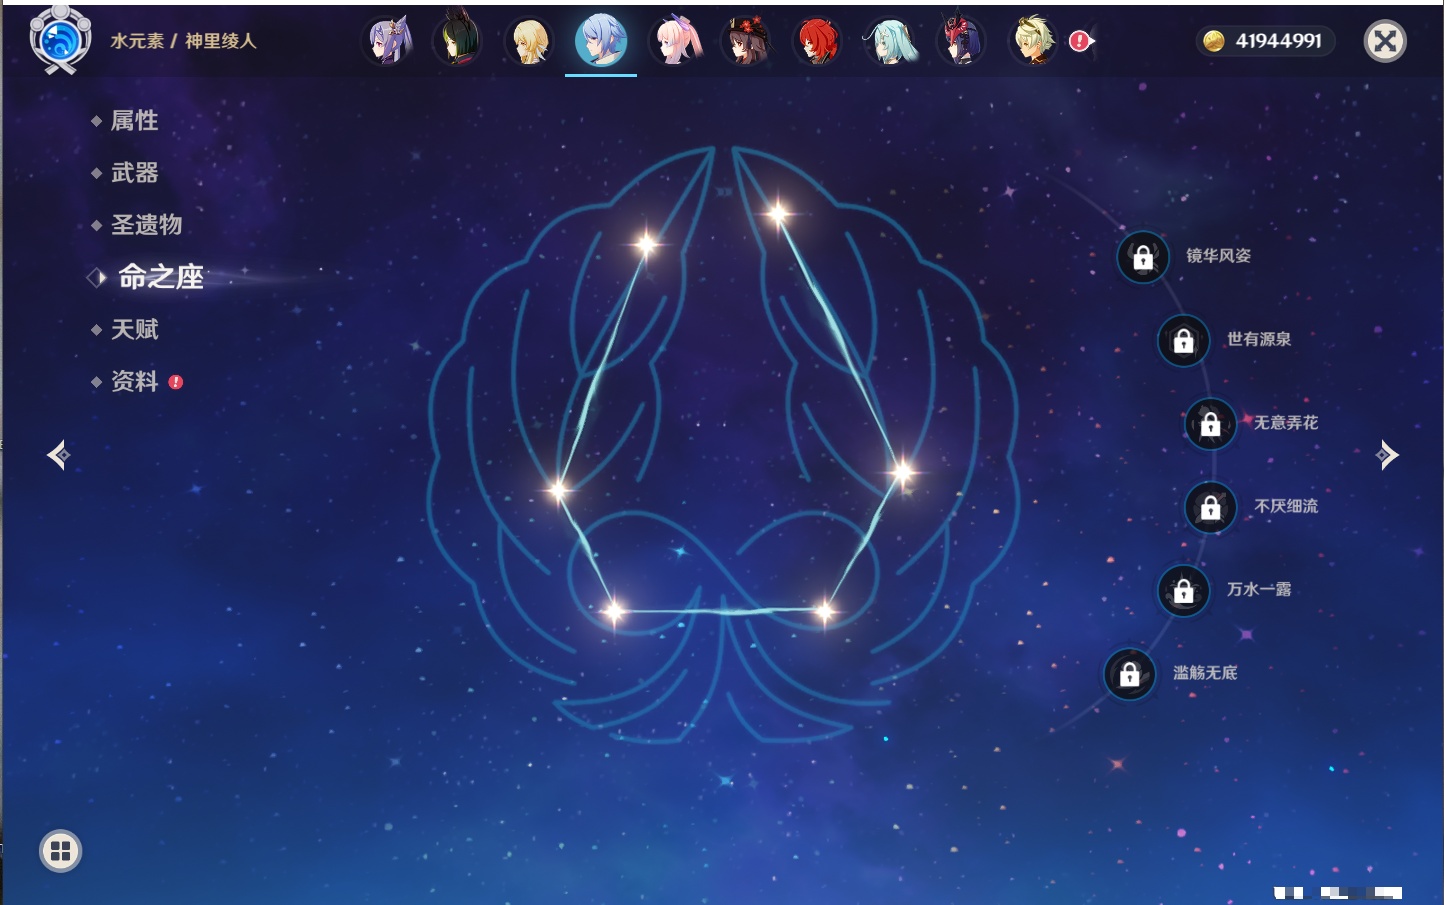Select the highlighted blue-haired Ayato portrait
Viewport: 1444px width, 905px height.
pyautogui.click(x=601, y=41)
